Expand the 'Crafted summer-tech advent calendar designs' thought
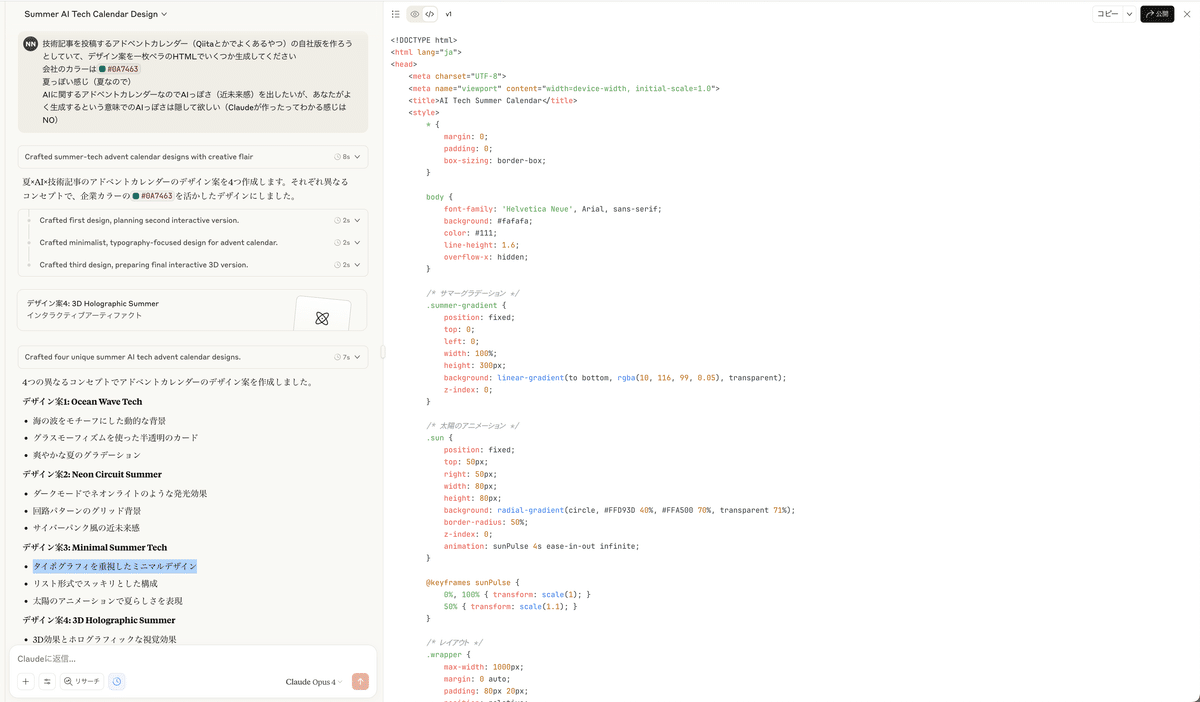1200x702 pixels. [x=193, y=157]
